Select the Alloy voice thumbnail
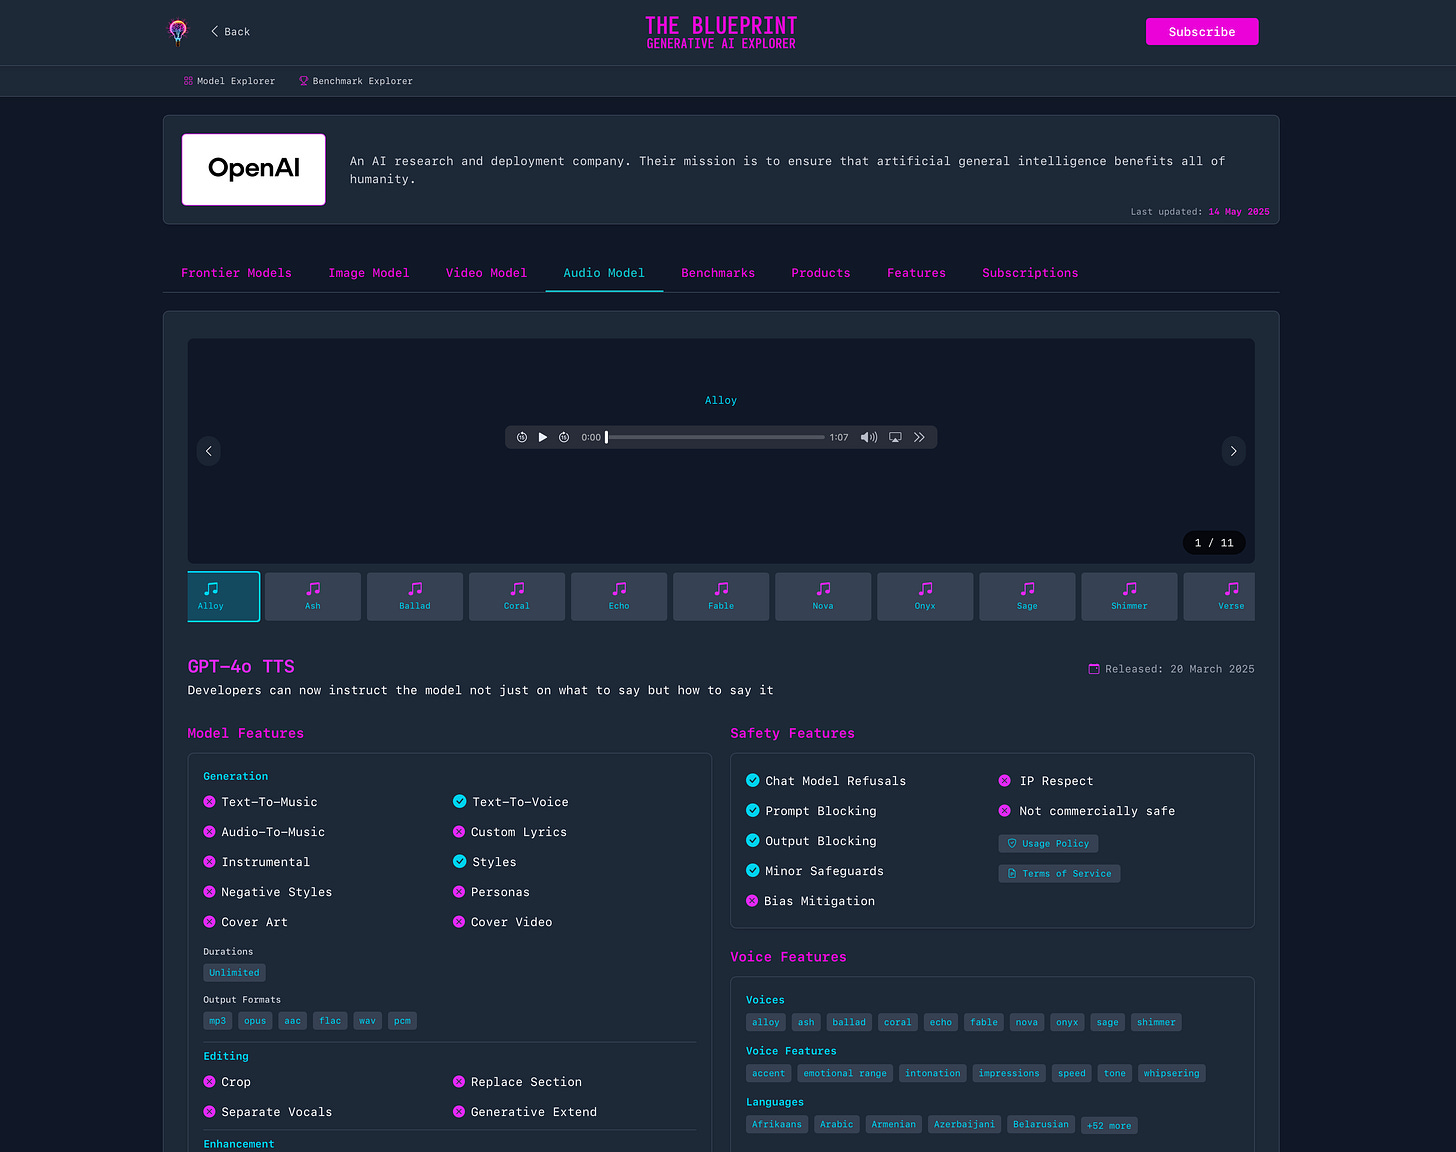This screenshot has height=1152, width=1456. point(223,596)
